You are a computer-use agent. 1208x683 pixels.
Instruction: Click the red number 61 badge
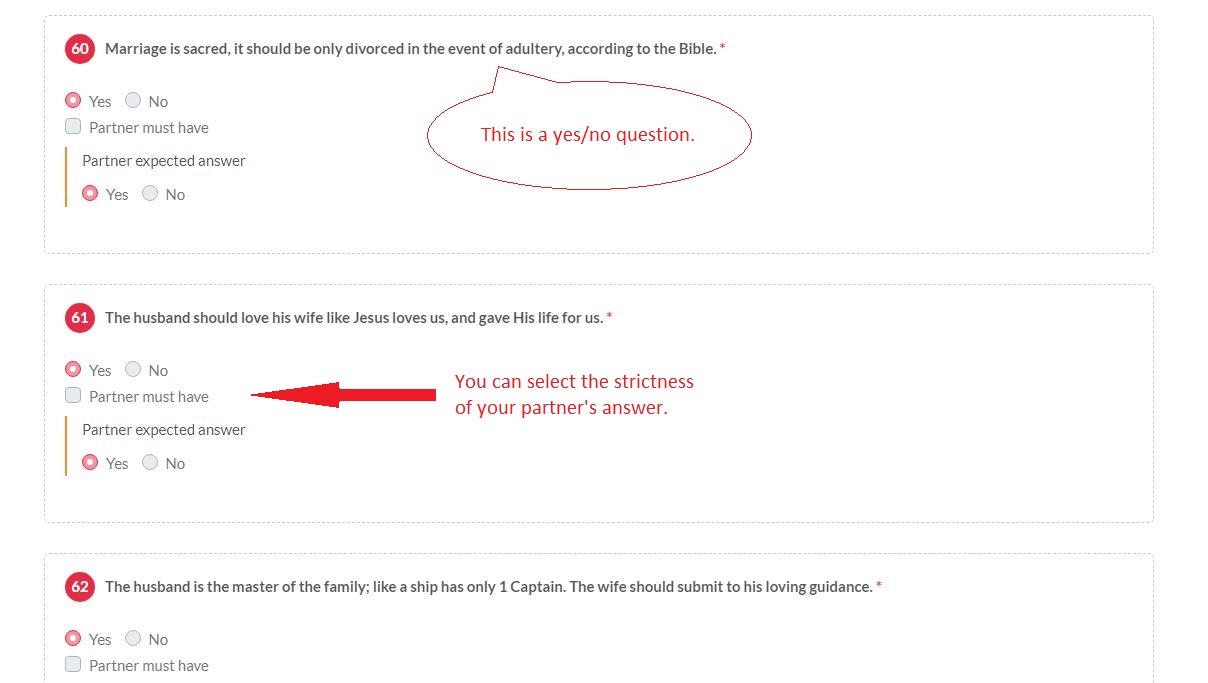[x=80, y=318]
